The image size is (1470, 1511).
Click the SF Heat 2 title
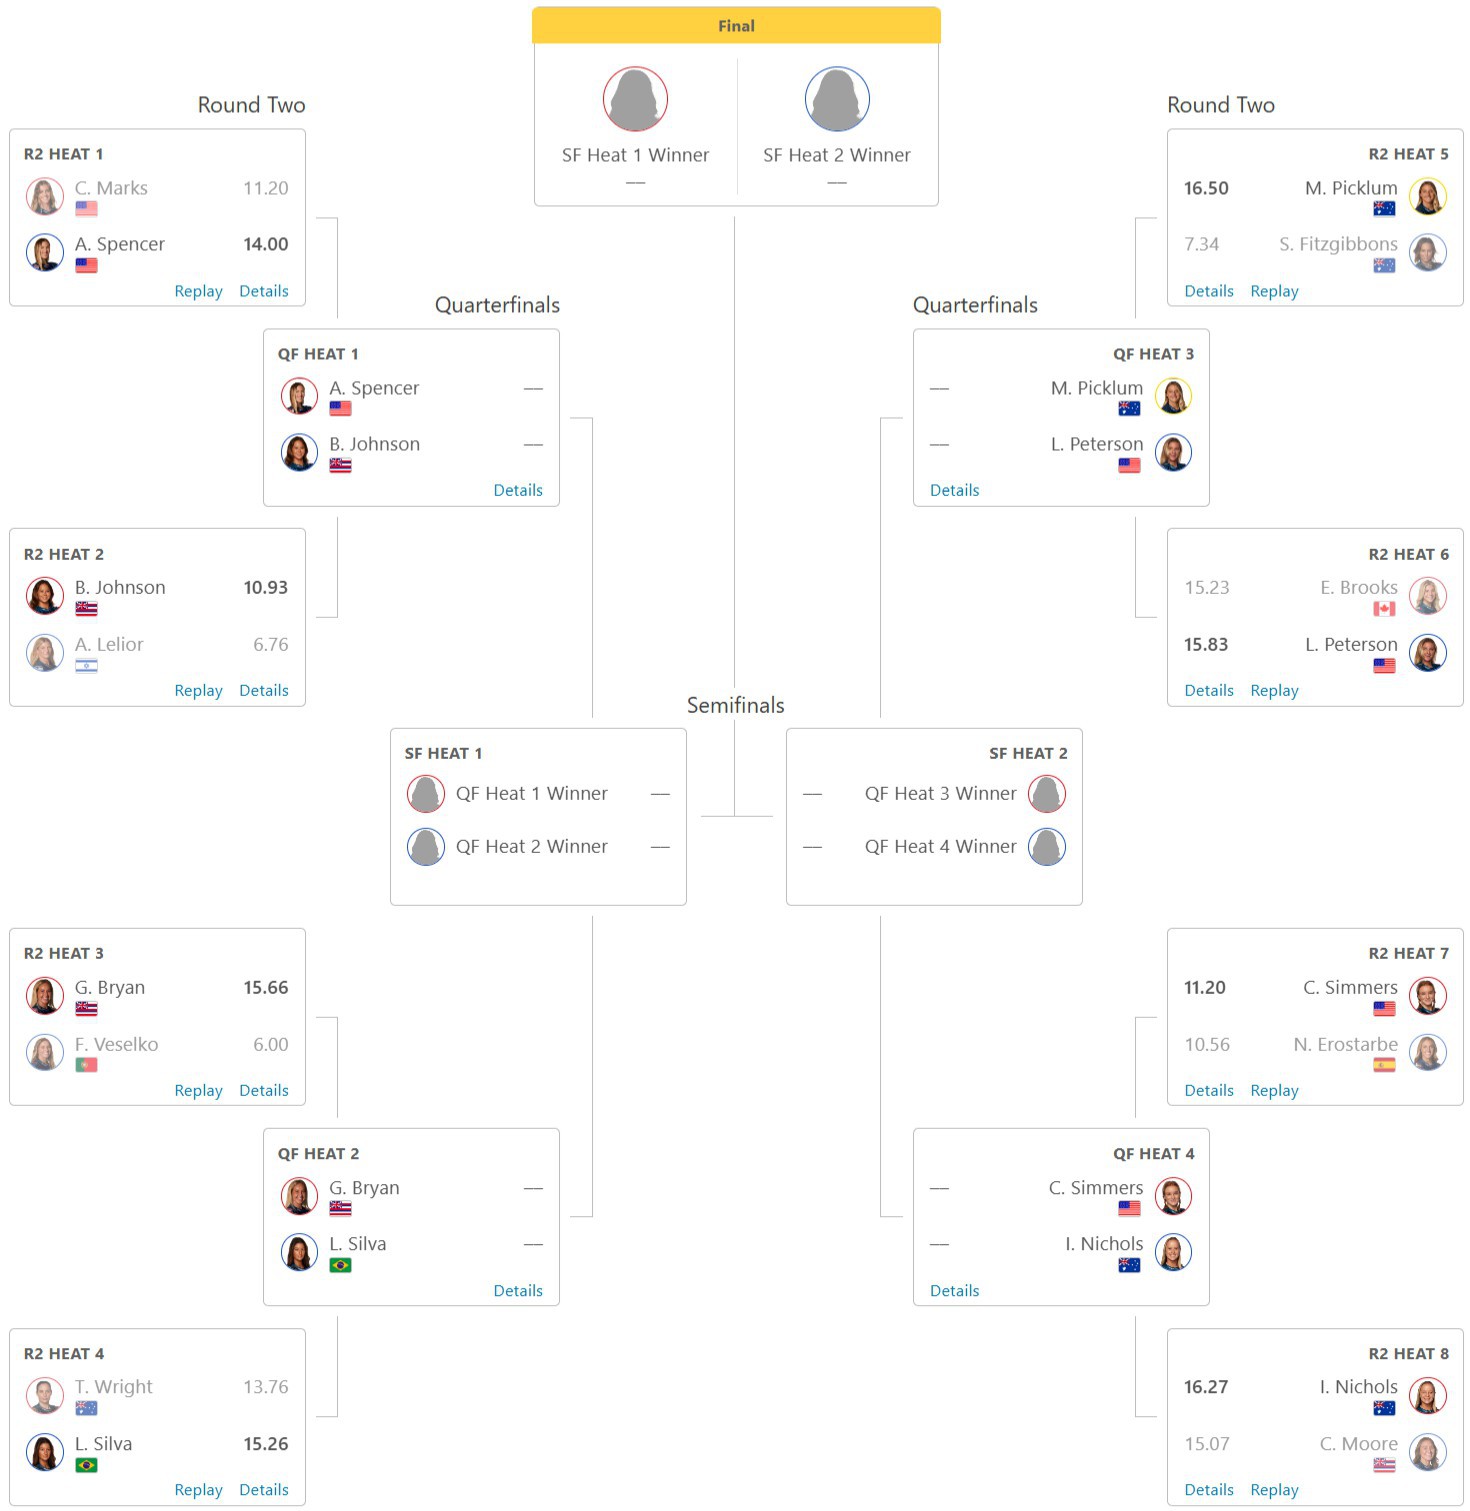1028,753
